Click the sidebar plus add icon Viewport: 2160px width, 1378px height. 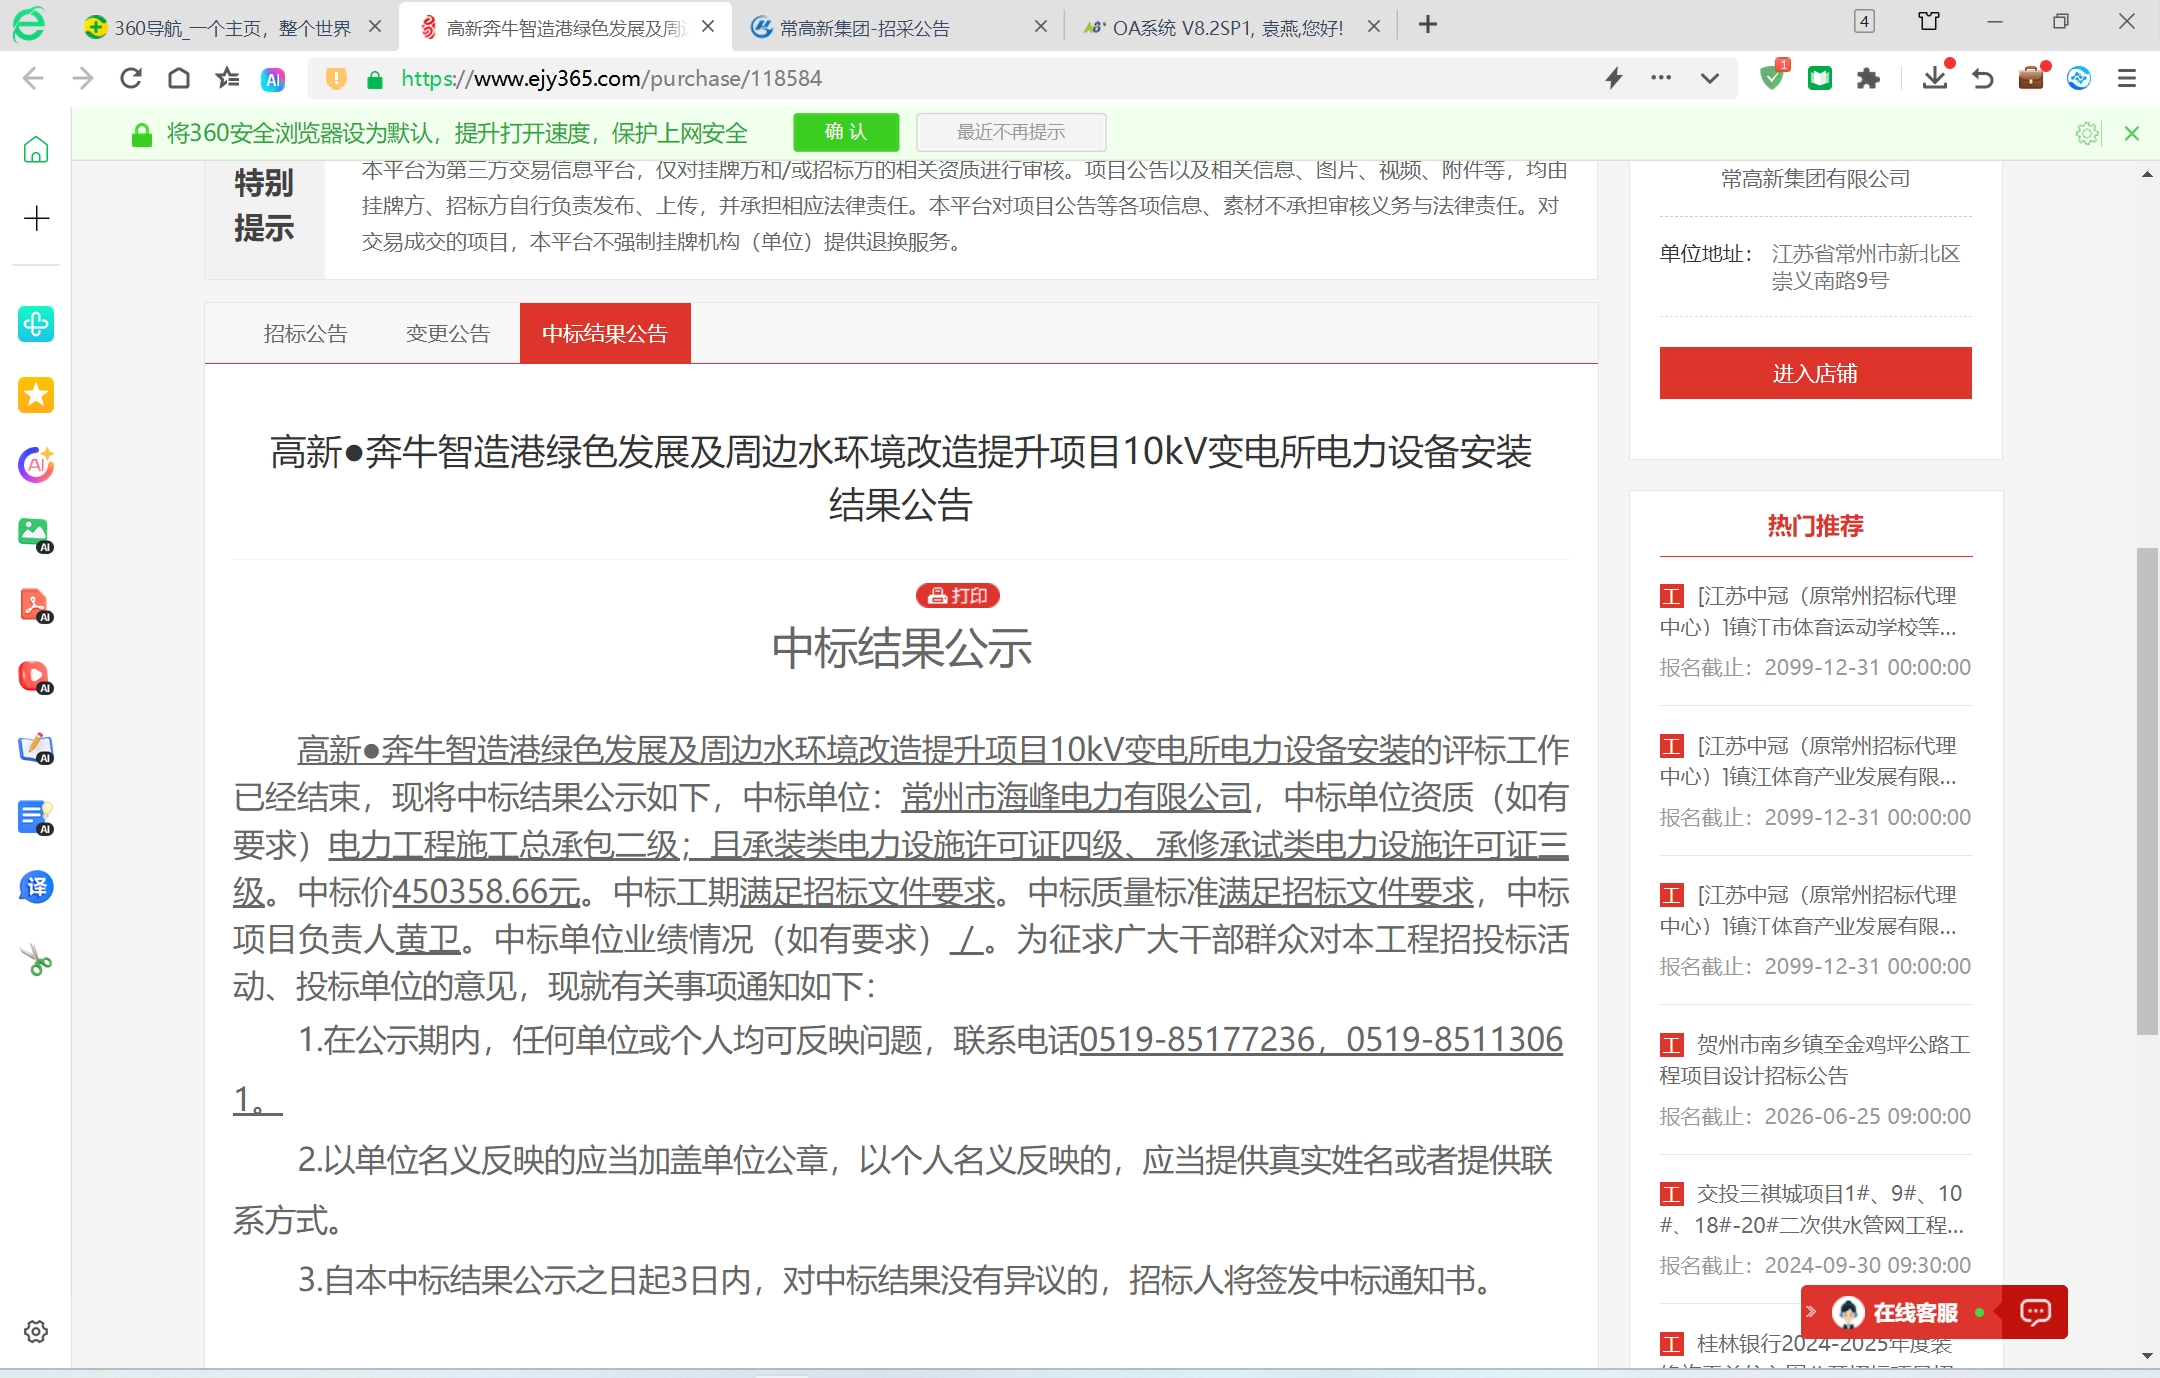coord(36,218)
